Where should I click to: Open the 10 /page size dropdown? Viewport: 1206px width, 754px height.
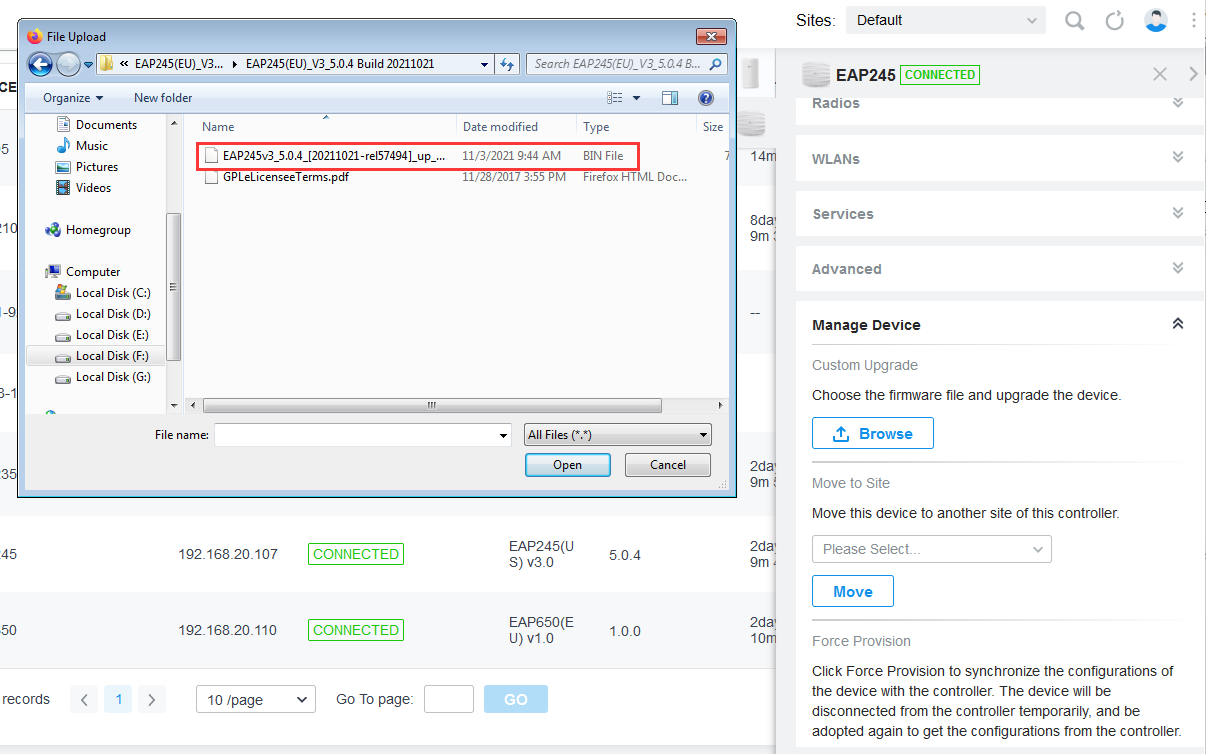(256, 699)
